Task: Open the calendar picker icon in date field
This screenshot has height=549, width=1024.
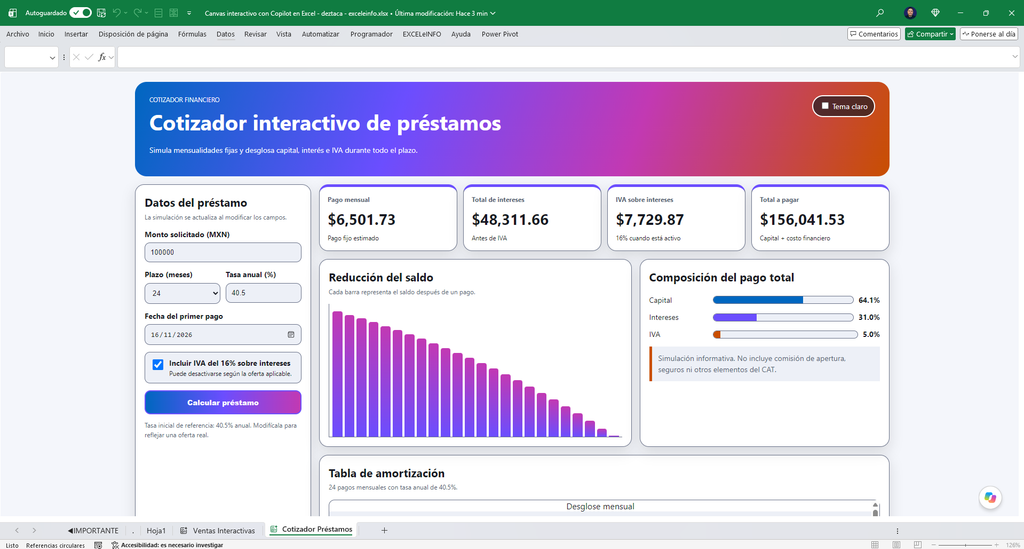Action: tap(291, 334)
